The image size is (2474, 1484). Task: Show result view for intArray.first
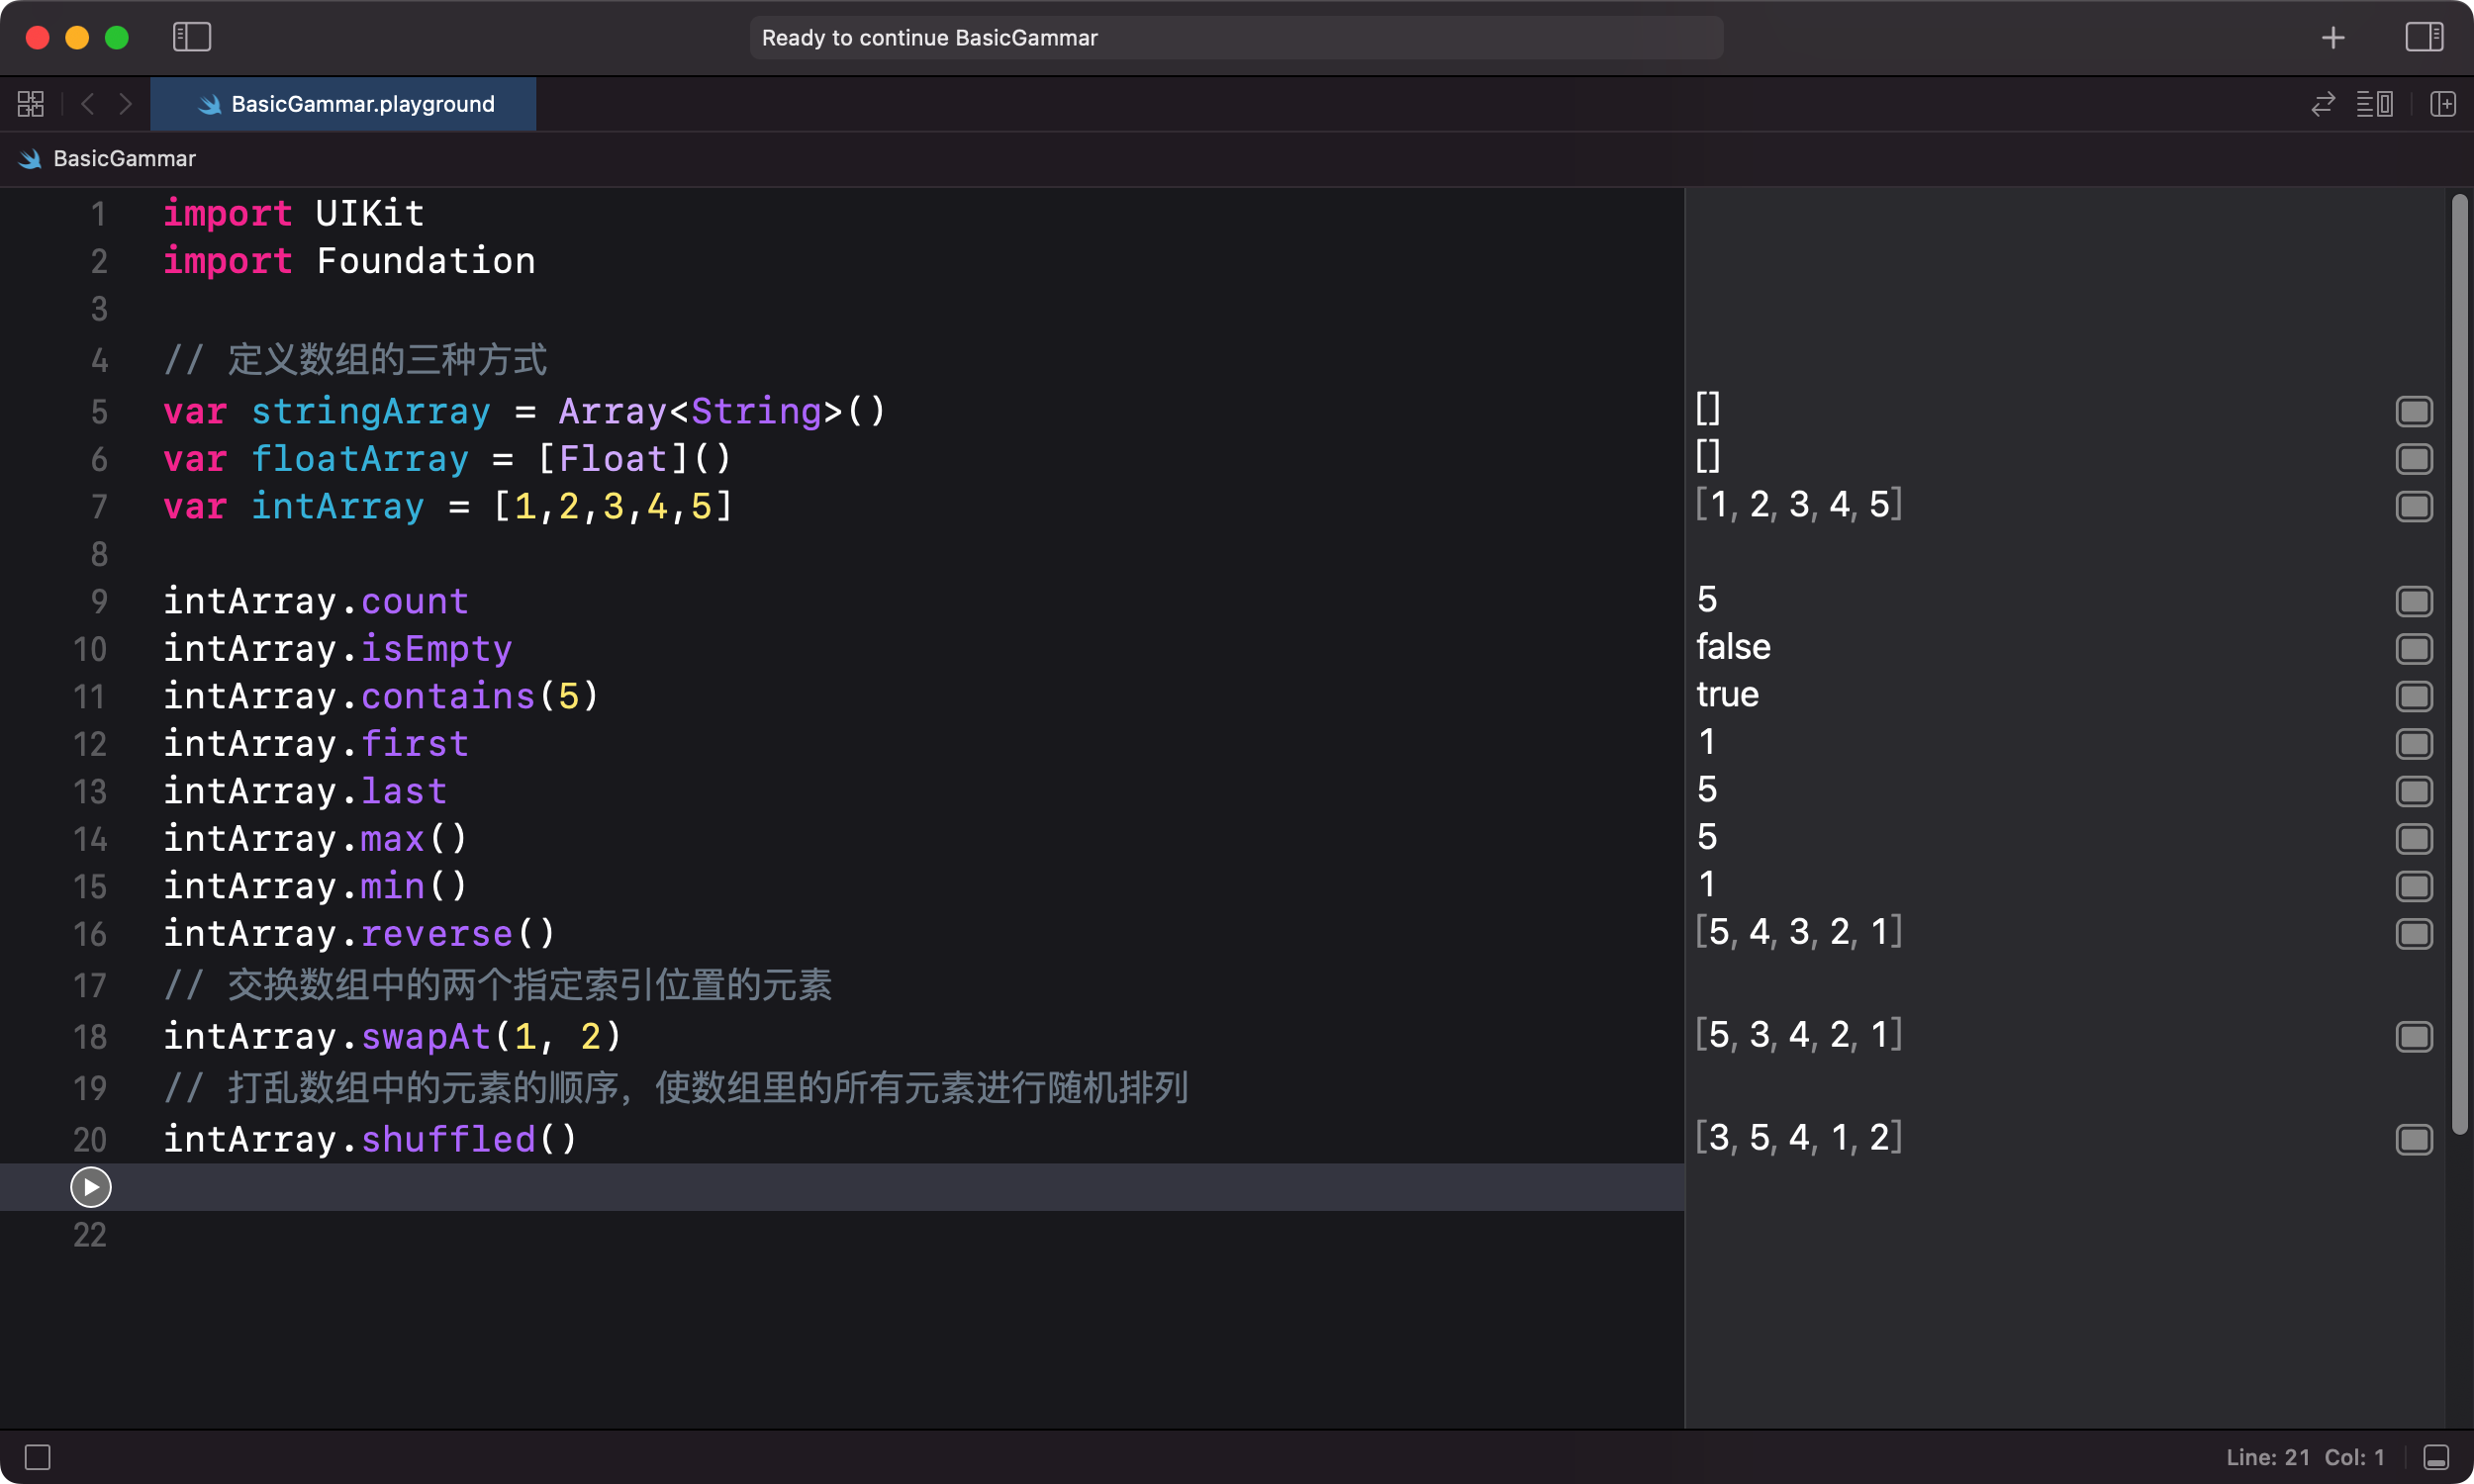2414,744
